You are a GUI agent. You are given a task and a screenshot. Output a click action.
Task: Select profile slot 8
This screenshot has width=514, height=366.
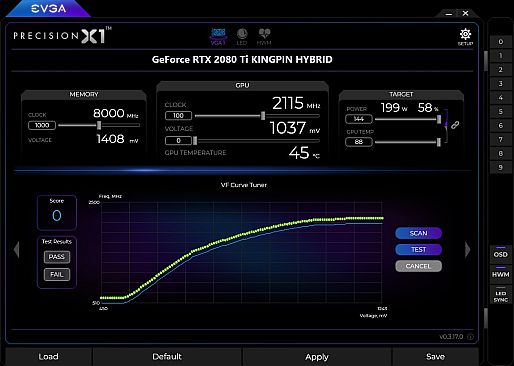point(501,154)
